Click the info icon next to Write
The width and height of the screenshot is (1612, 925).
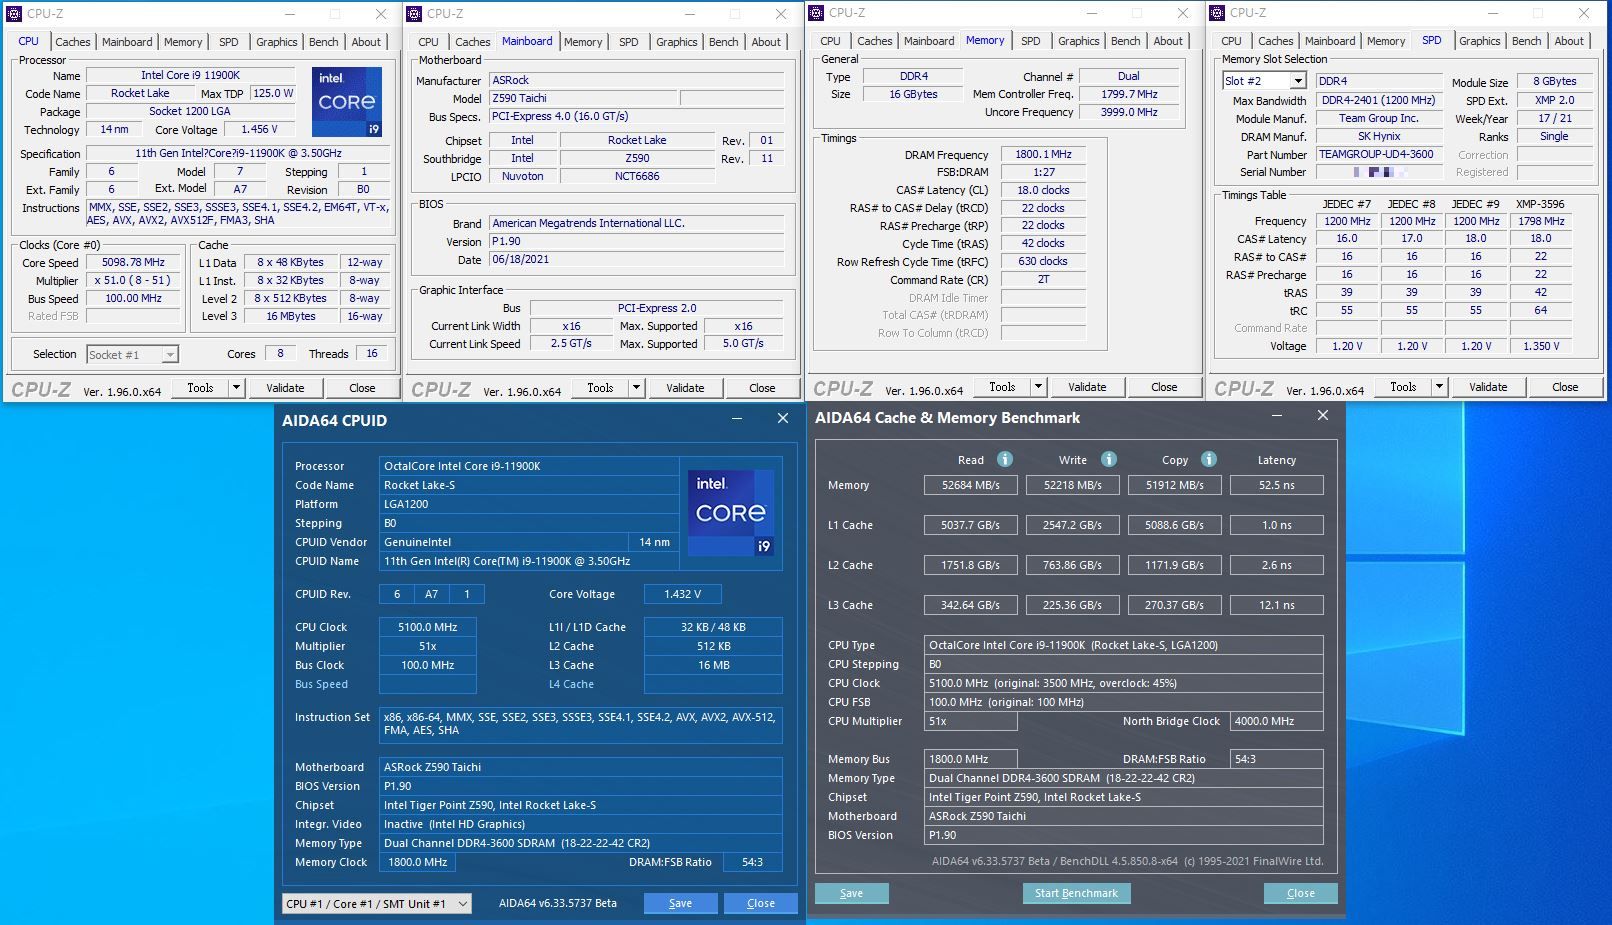(x=1108, y=459)
